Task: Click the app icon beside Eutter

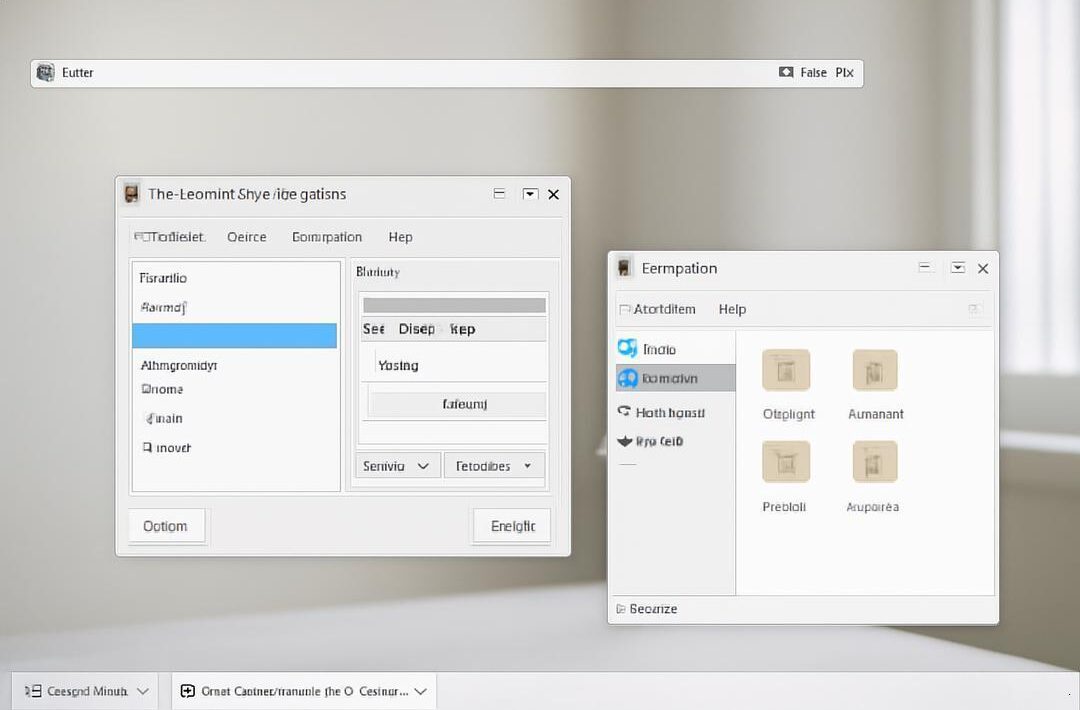Action: tap(45, 72)
